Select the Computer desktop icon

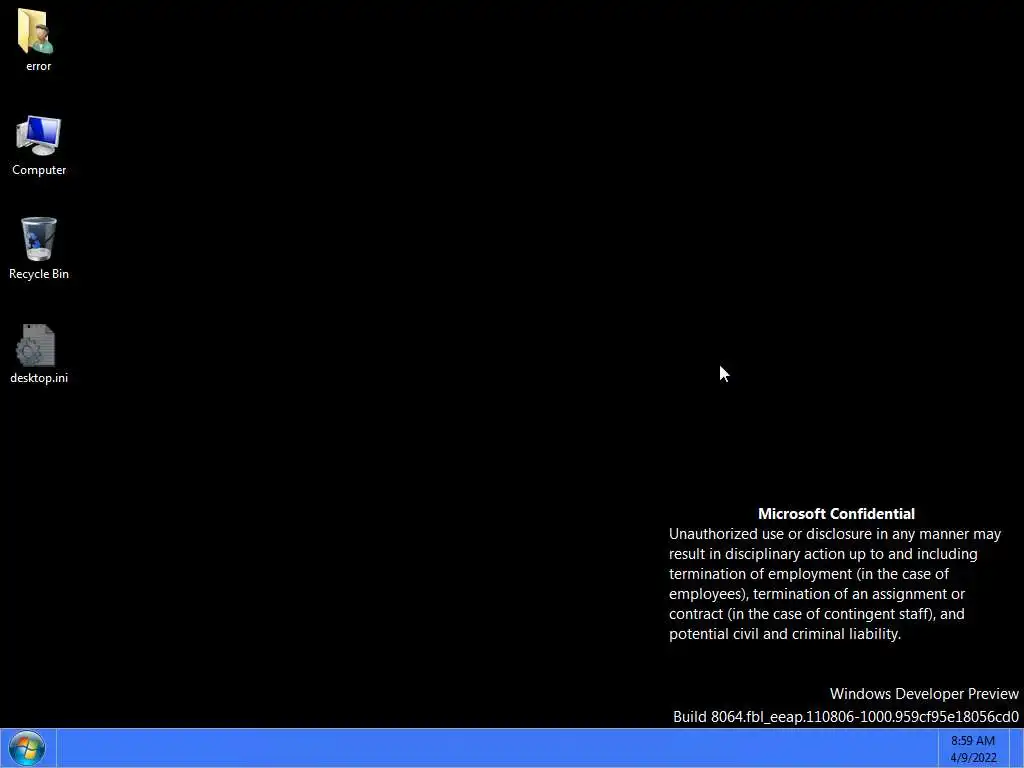pos(38,136)
